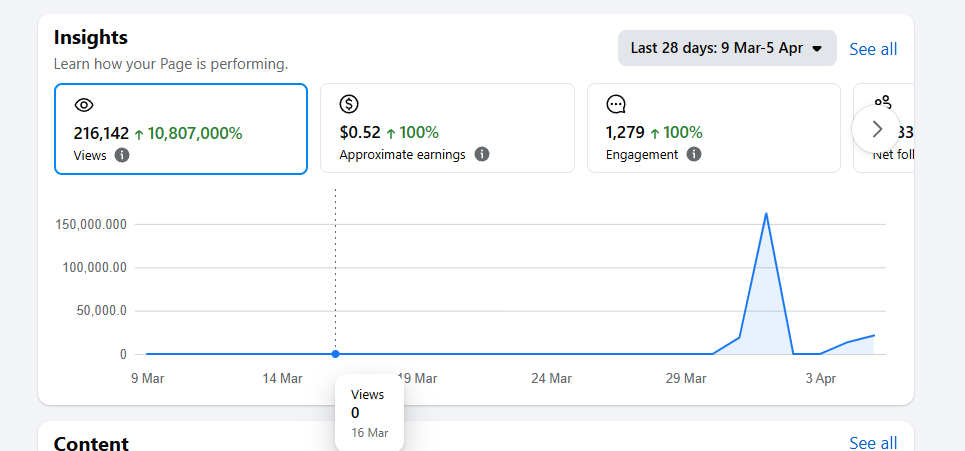This screenshot has height=451, width=965.
Task: Click info icon beside Engagement label
Action: pyautogui.click(x=694, y=154)
